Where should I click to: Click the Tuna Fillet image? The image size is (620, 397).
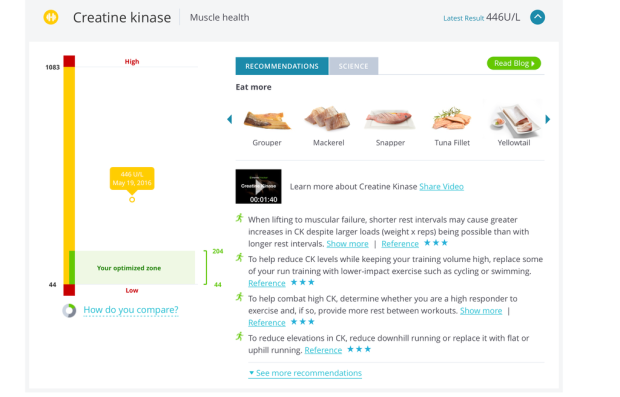pyautogui.click(x=452, y=119)
